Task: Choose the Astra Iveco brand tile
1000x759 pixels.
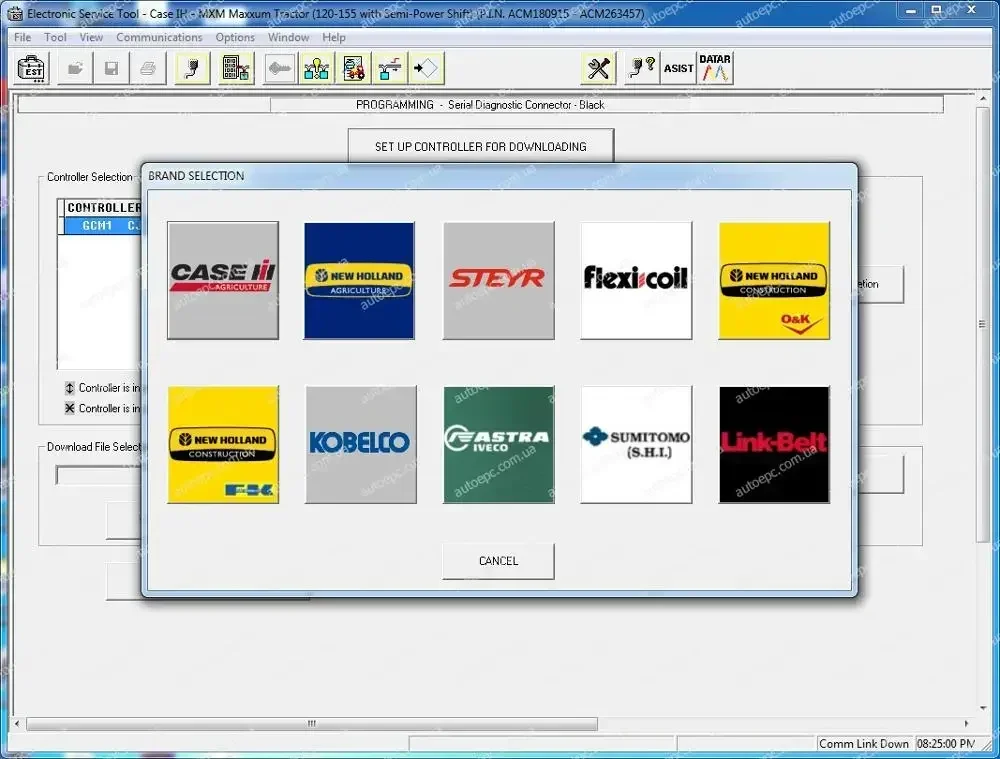Action: [x=498, y=444]
